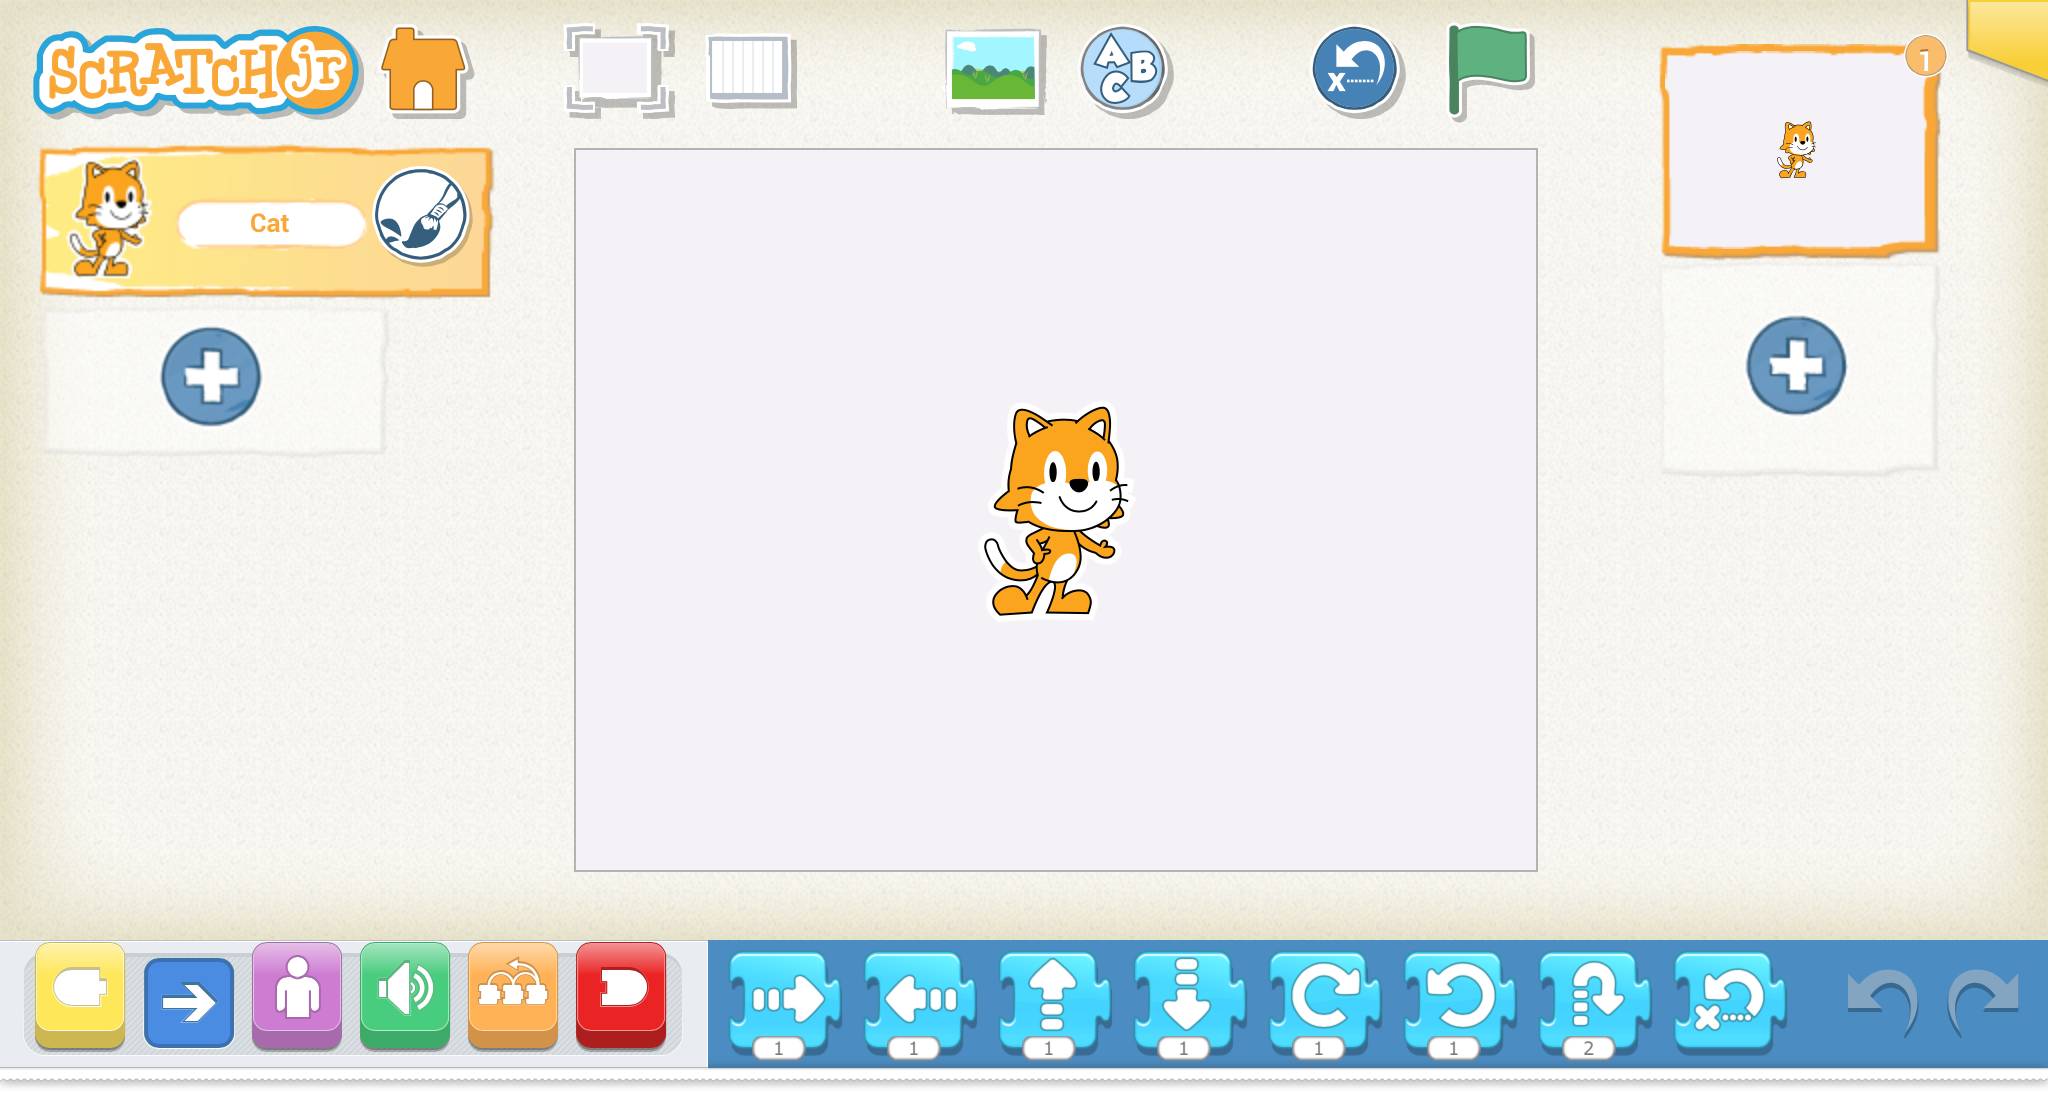Select the Cat character thumbnail in the list
The height and width of the screenshot is (1095, 2048).
point(108,218)
